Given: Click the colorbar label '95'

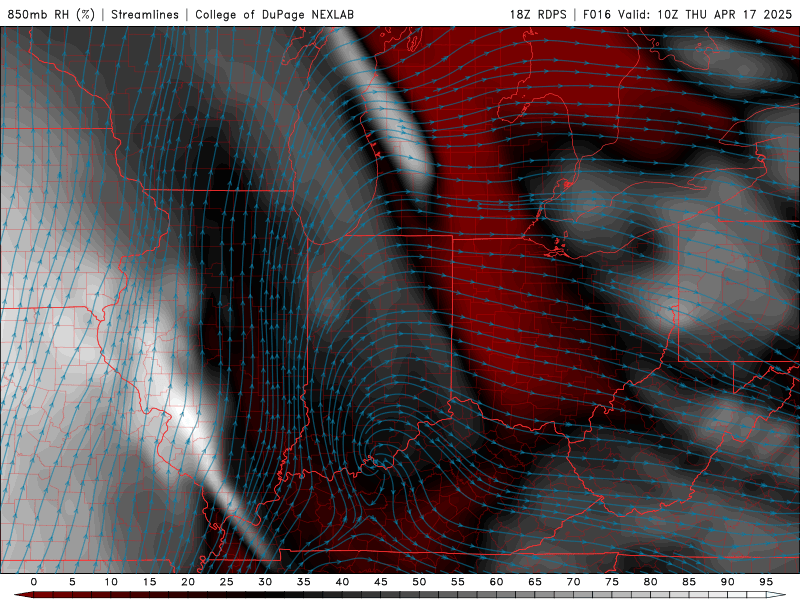Looking at the screenshot, I should 766,582.
